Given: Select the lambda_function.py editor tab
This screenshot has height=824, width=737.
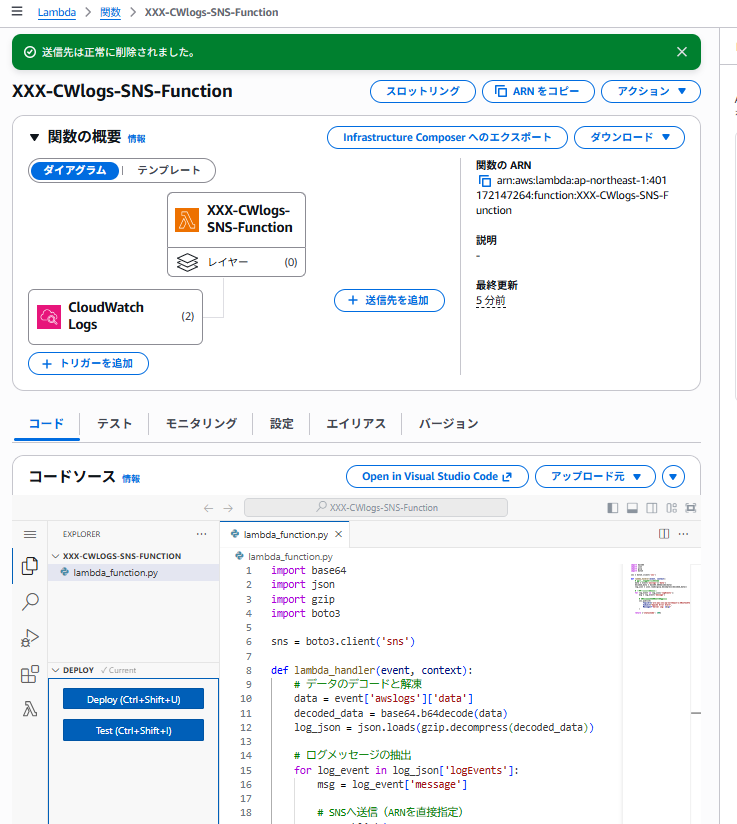Looking at the screenshot, I should (284, 534).
